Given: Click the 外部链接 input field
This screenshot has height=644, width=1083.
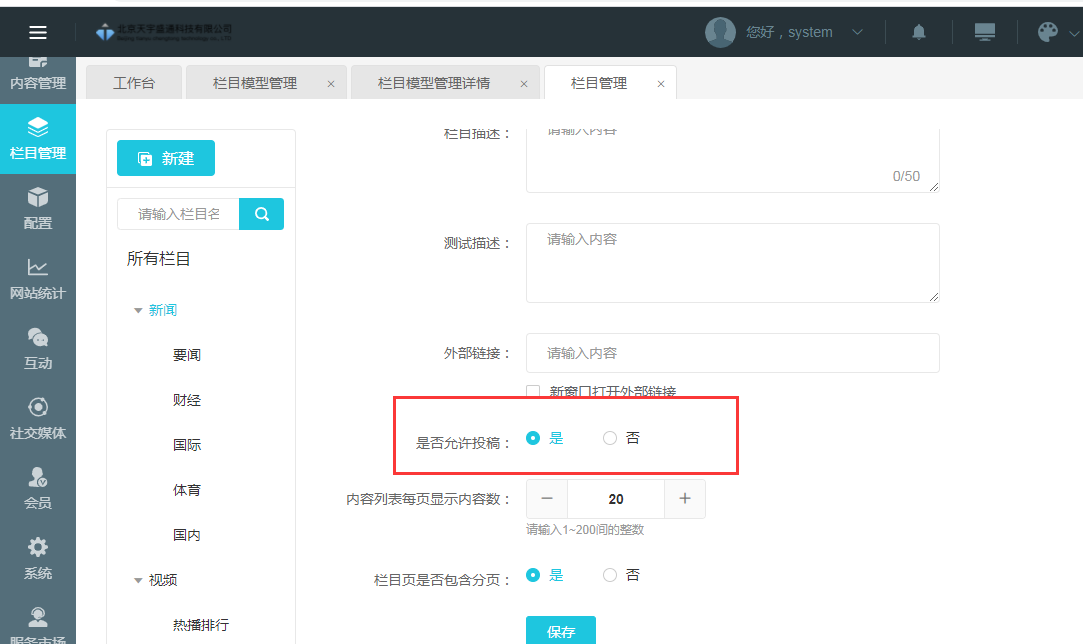Looking at the screenshot, I should (732, 353).
